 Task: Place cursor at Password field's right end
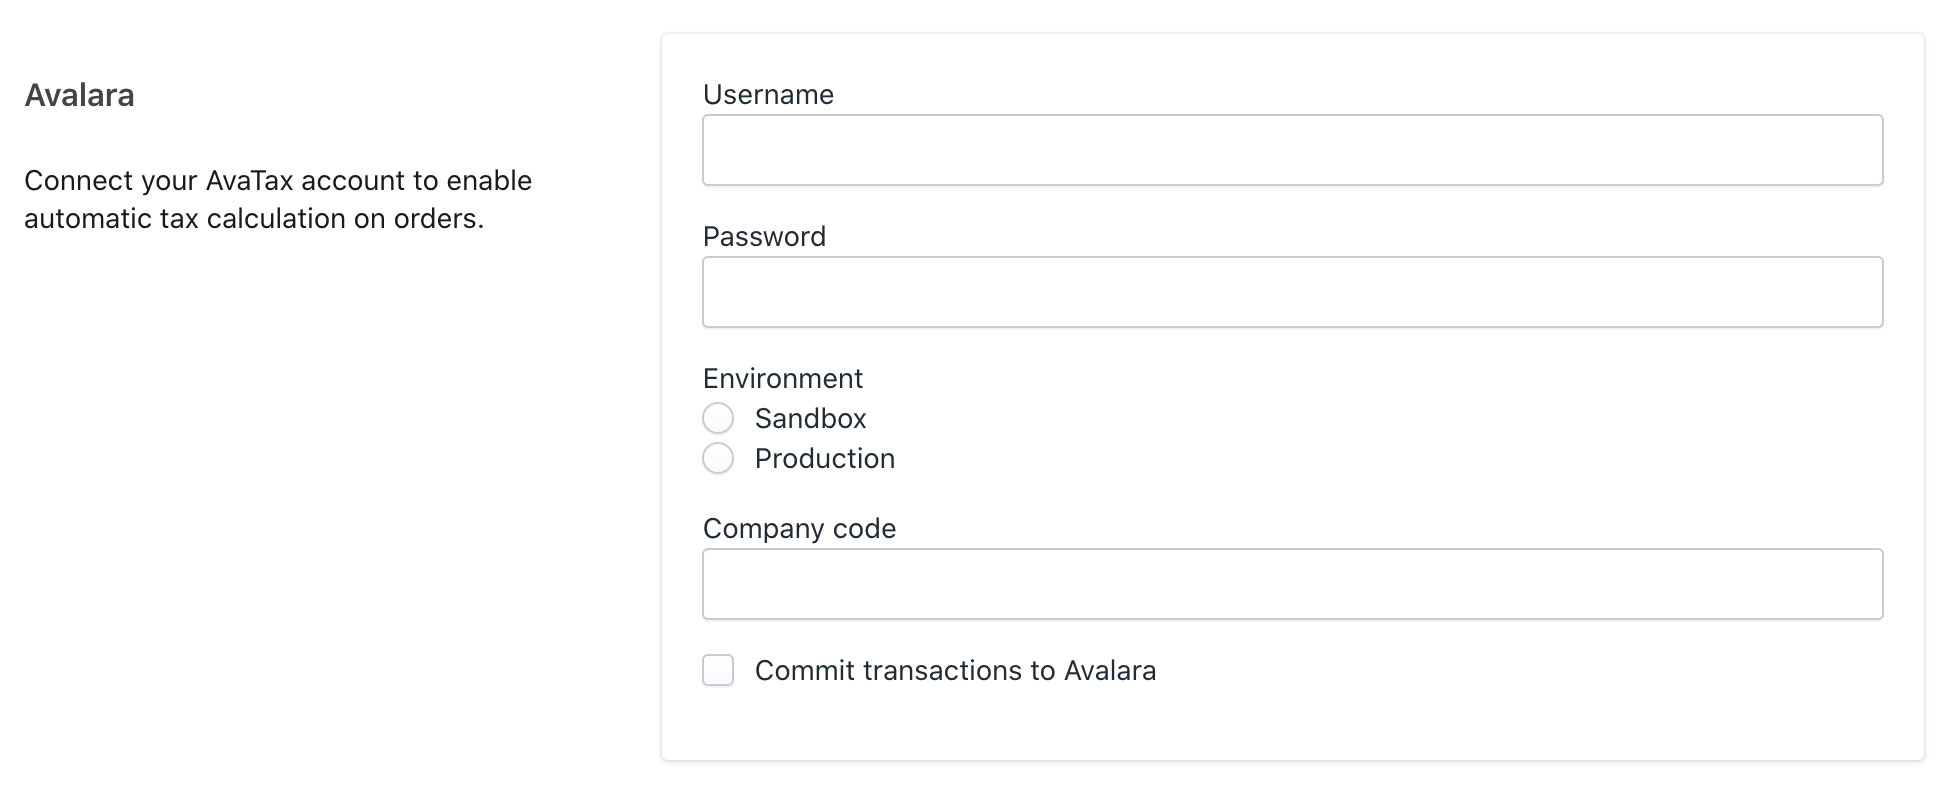point(1868,292)
